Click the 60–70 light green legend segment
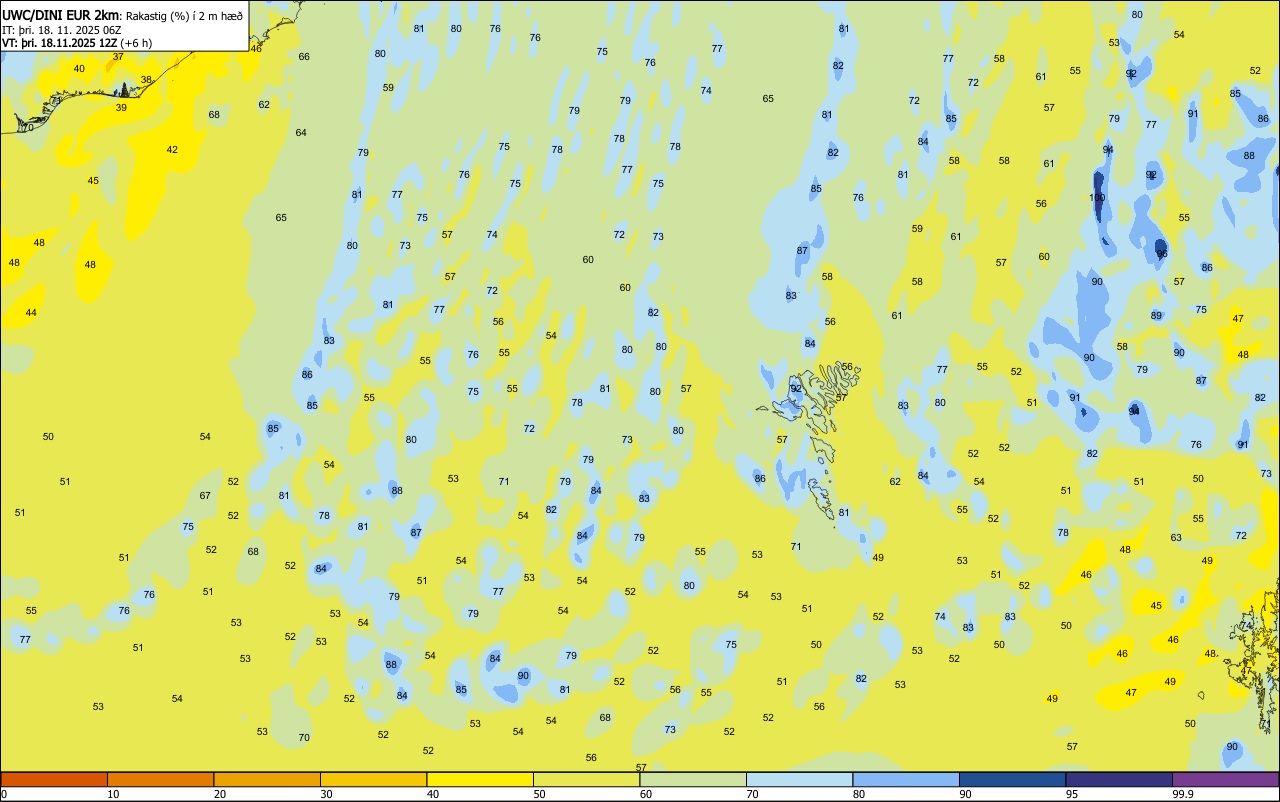1280x802 pixels. [x=693, y=779]
